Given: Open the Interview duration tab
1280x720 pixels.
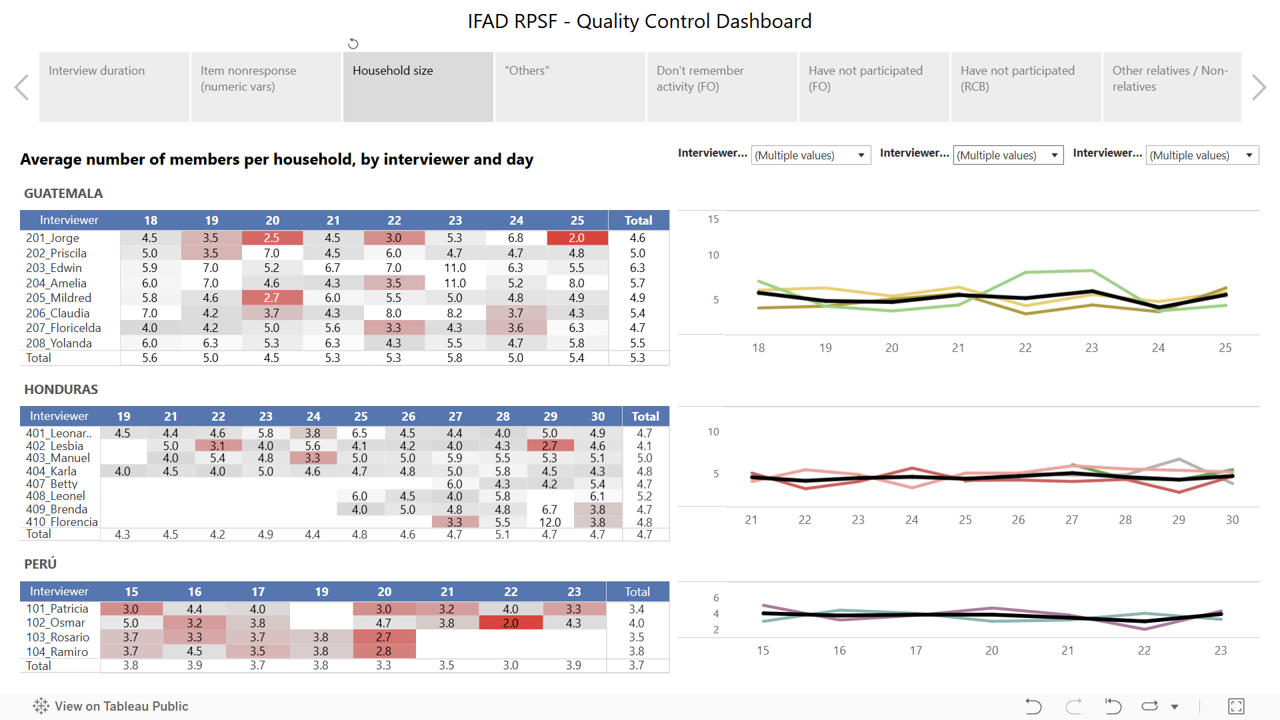Looking at the screenshot, I should coord(114,87).
